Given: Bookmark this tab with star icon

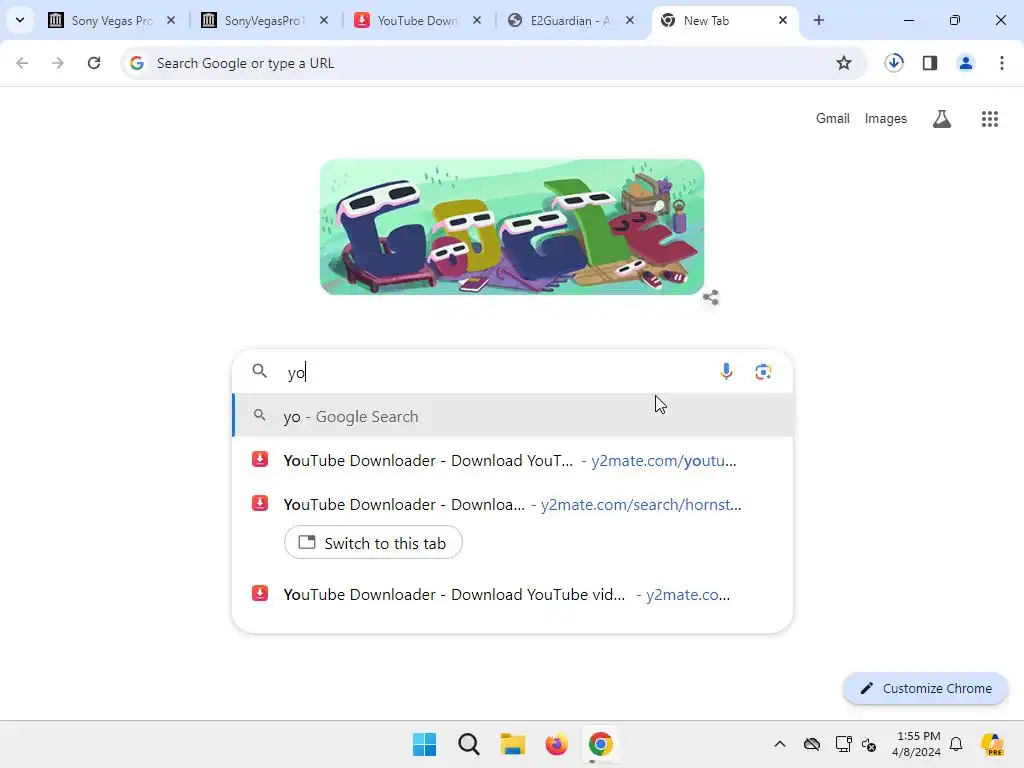Looking at the screenshot, I should (x=844, y=63).
